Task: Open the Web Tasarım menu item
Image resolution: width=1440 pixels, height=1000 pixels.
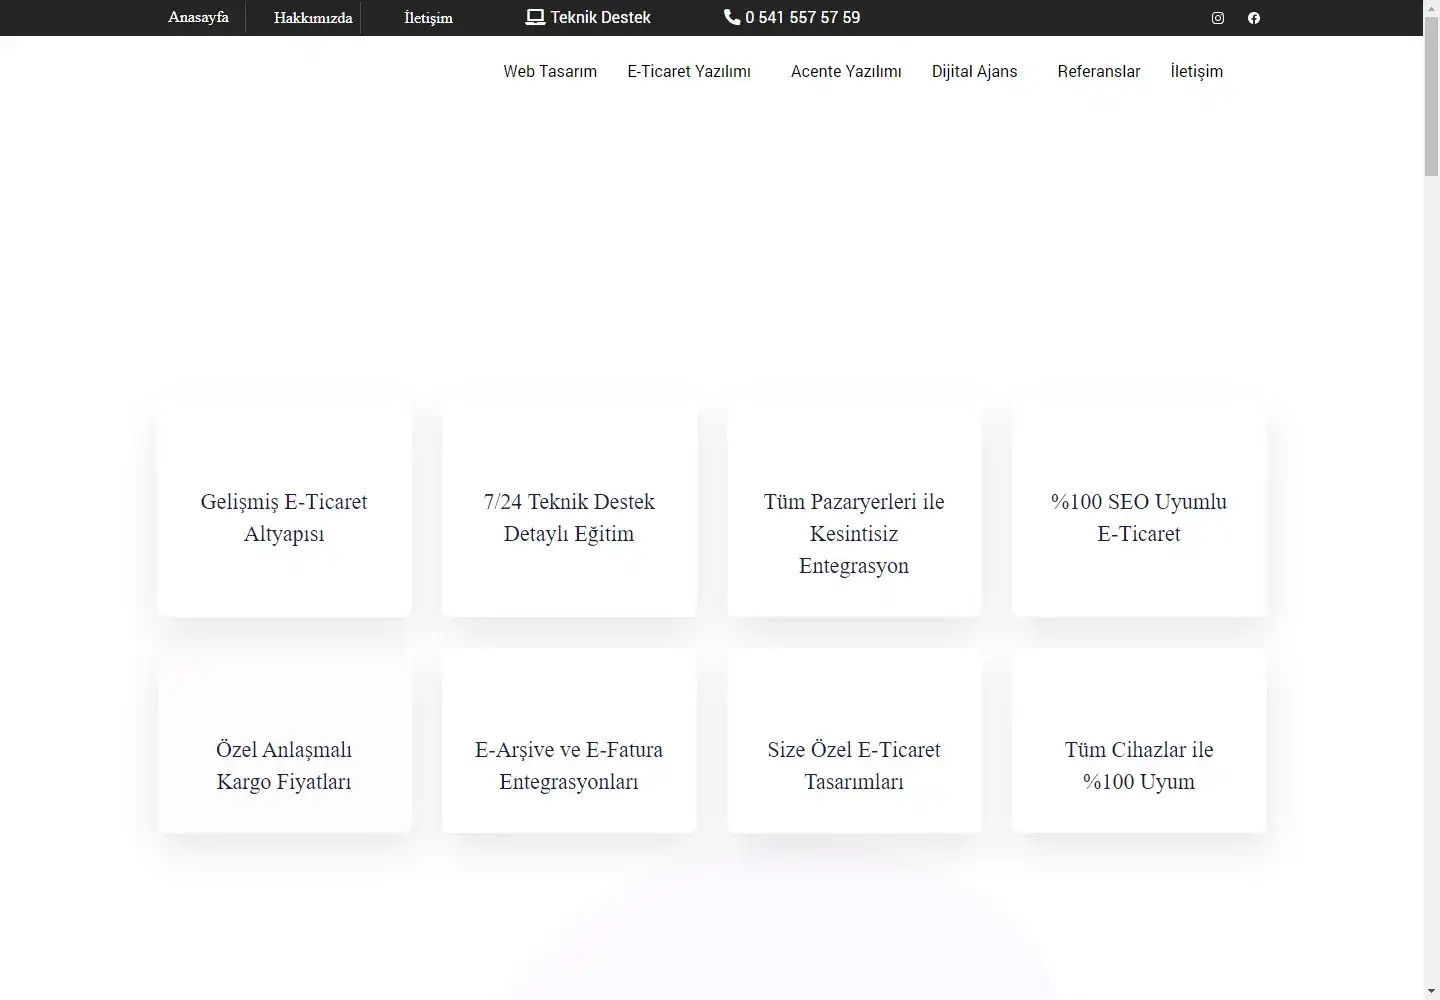Action: [x=550, y=71]
